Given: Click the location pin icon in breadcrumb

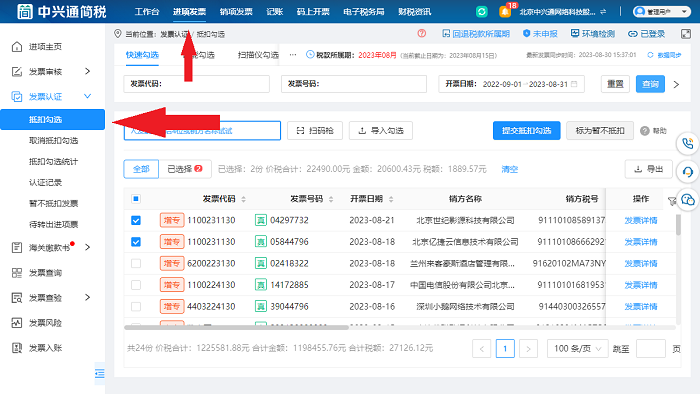Looking at the screenshot, I should [x=118, y=33].
